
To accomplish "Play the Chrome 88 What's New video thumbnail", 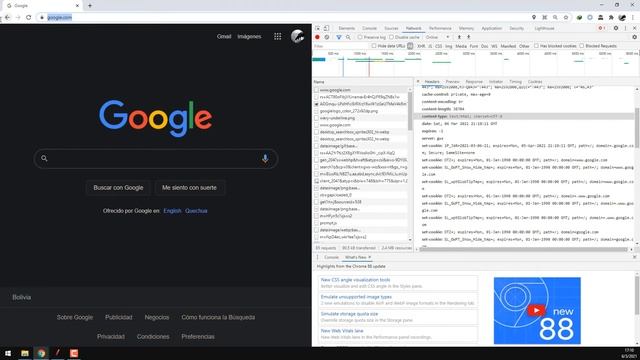I will (537, 311).
